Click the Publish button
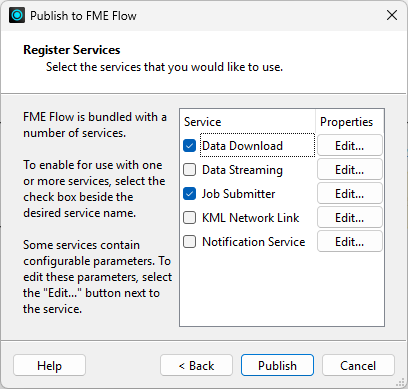 [x=277, y=365]
